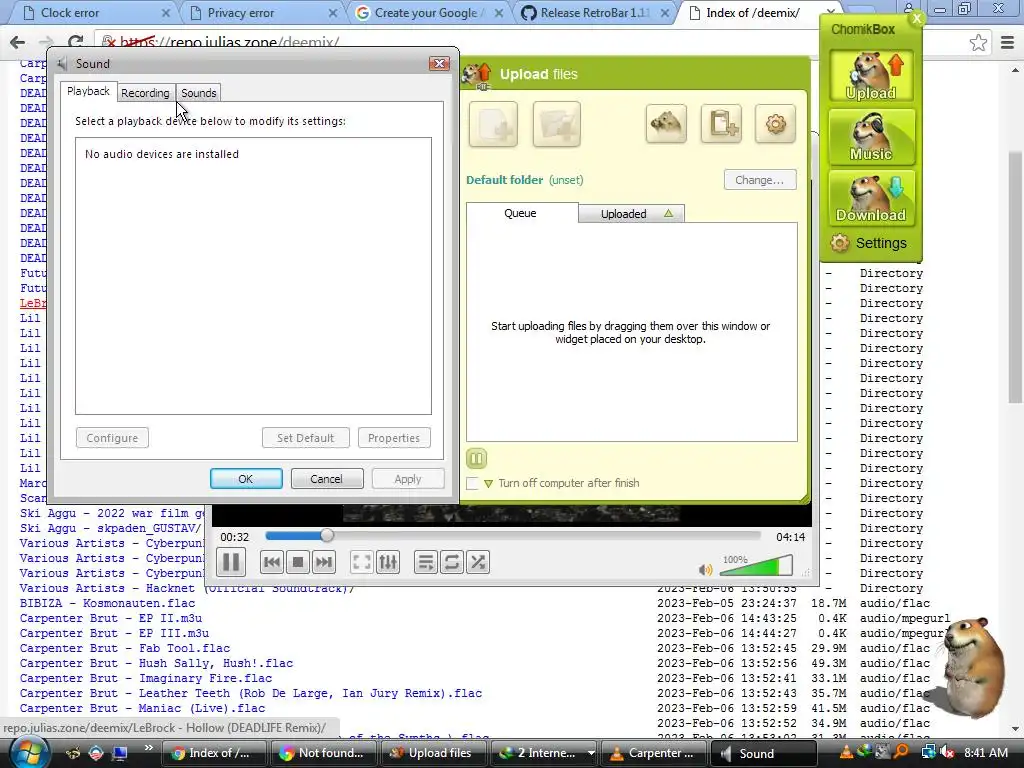
Task: Click Cancel in the Sound dialog
Action: [327, 479]
